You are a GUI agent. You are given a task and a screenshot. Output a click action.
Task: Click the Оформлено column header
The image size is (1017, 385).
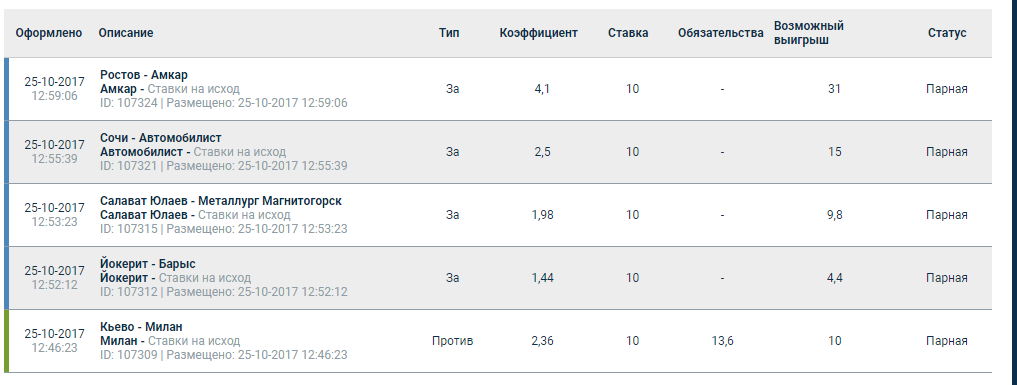click(x=49, y=33)
